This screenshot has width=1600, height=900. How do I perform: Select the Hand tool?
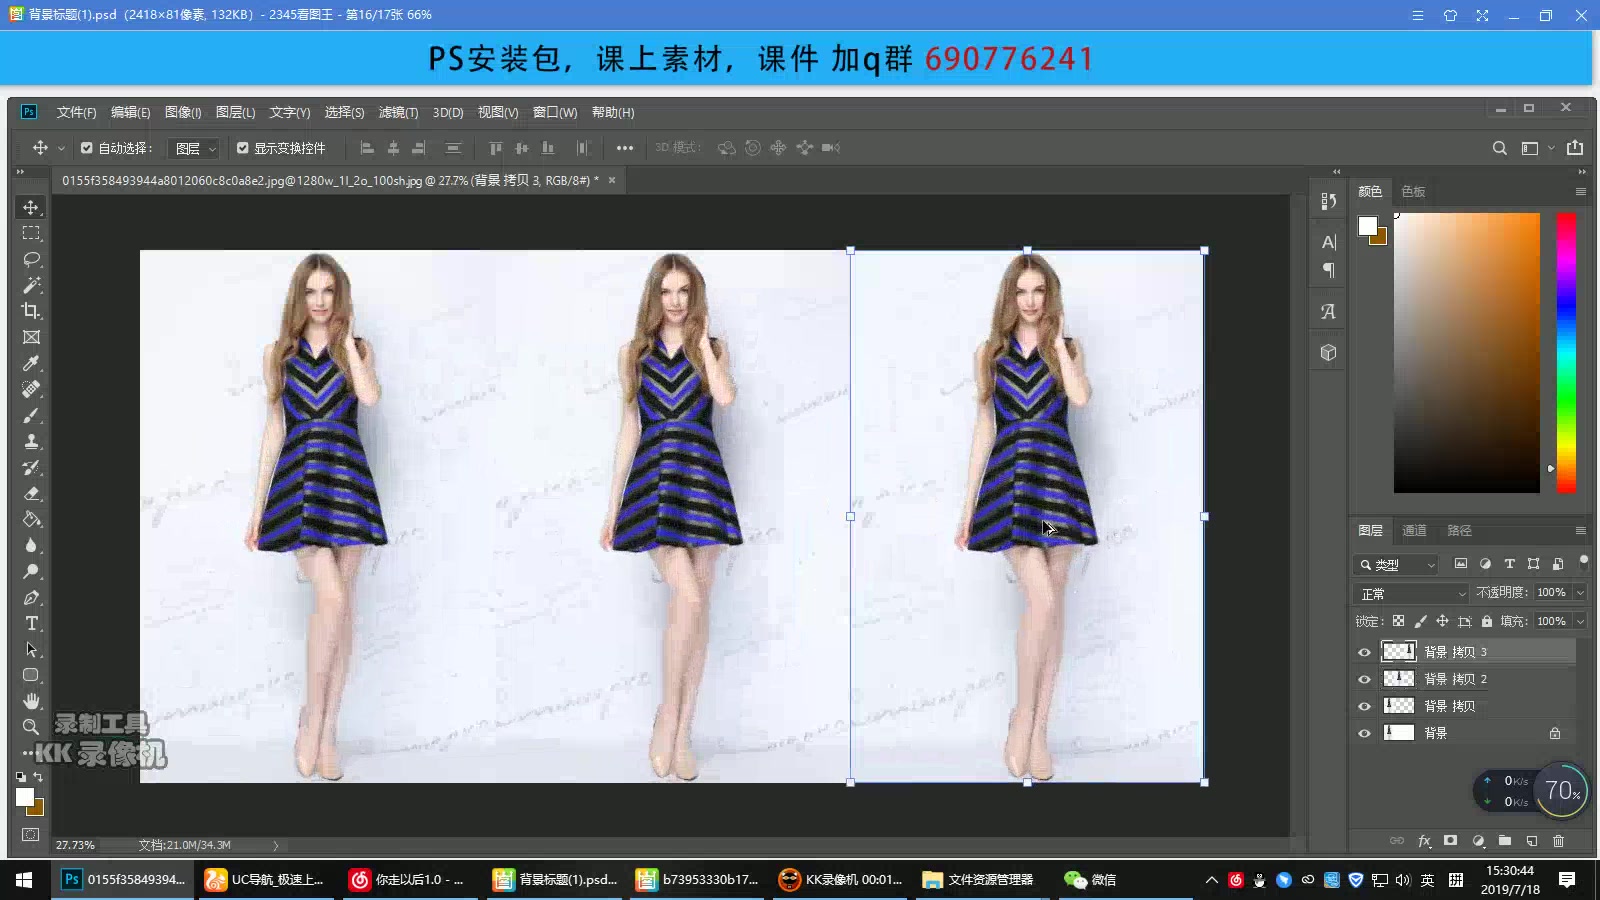[x=31, y=701]
